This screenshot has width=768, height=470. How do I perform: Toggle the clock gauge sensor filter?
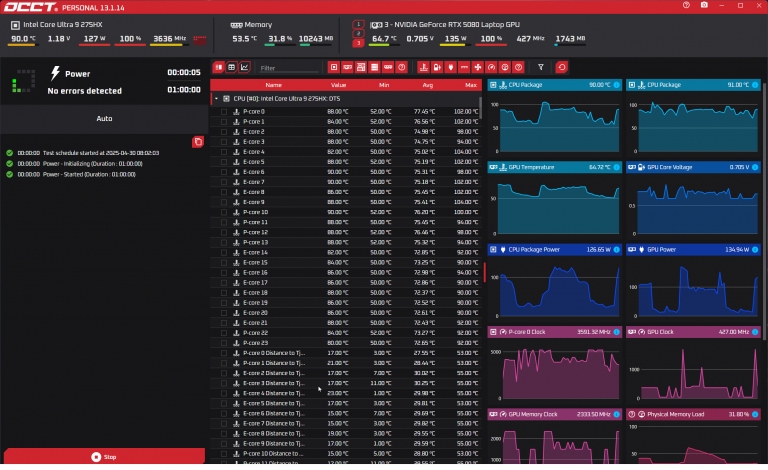(491, 67)
